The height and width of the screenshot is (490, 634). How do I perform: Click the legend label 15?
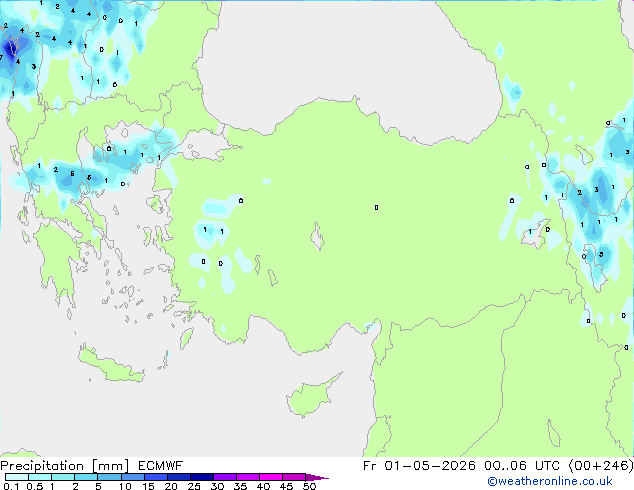148,486
